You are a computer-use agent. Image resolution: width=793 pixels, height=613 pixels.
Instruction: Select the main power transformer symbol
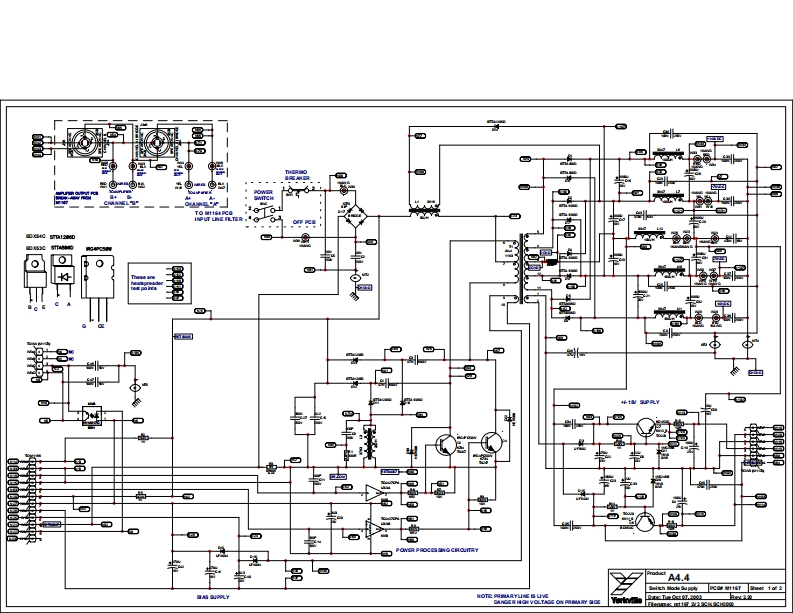(520, 265)
